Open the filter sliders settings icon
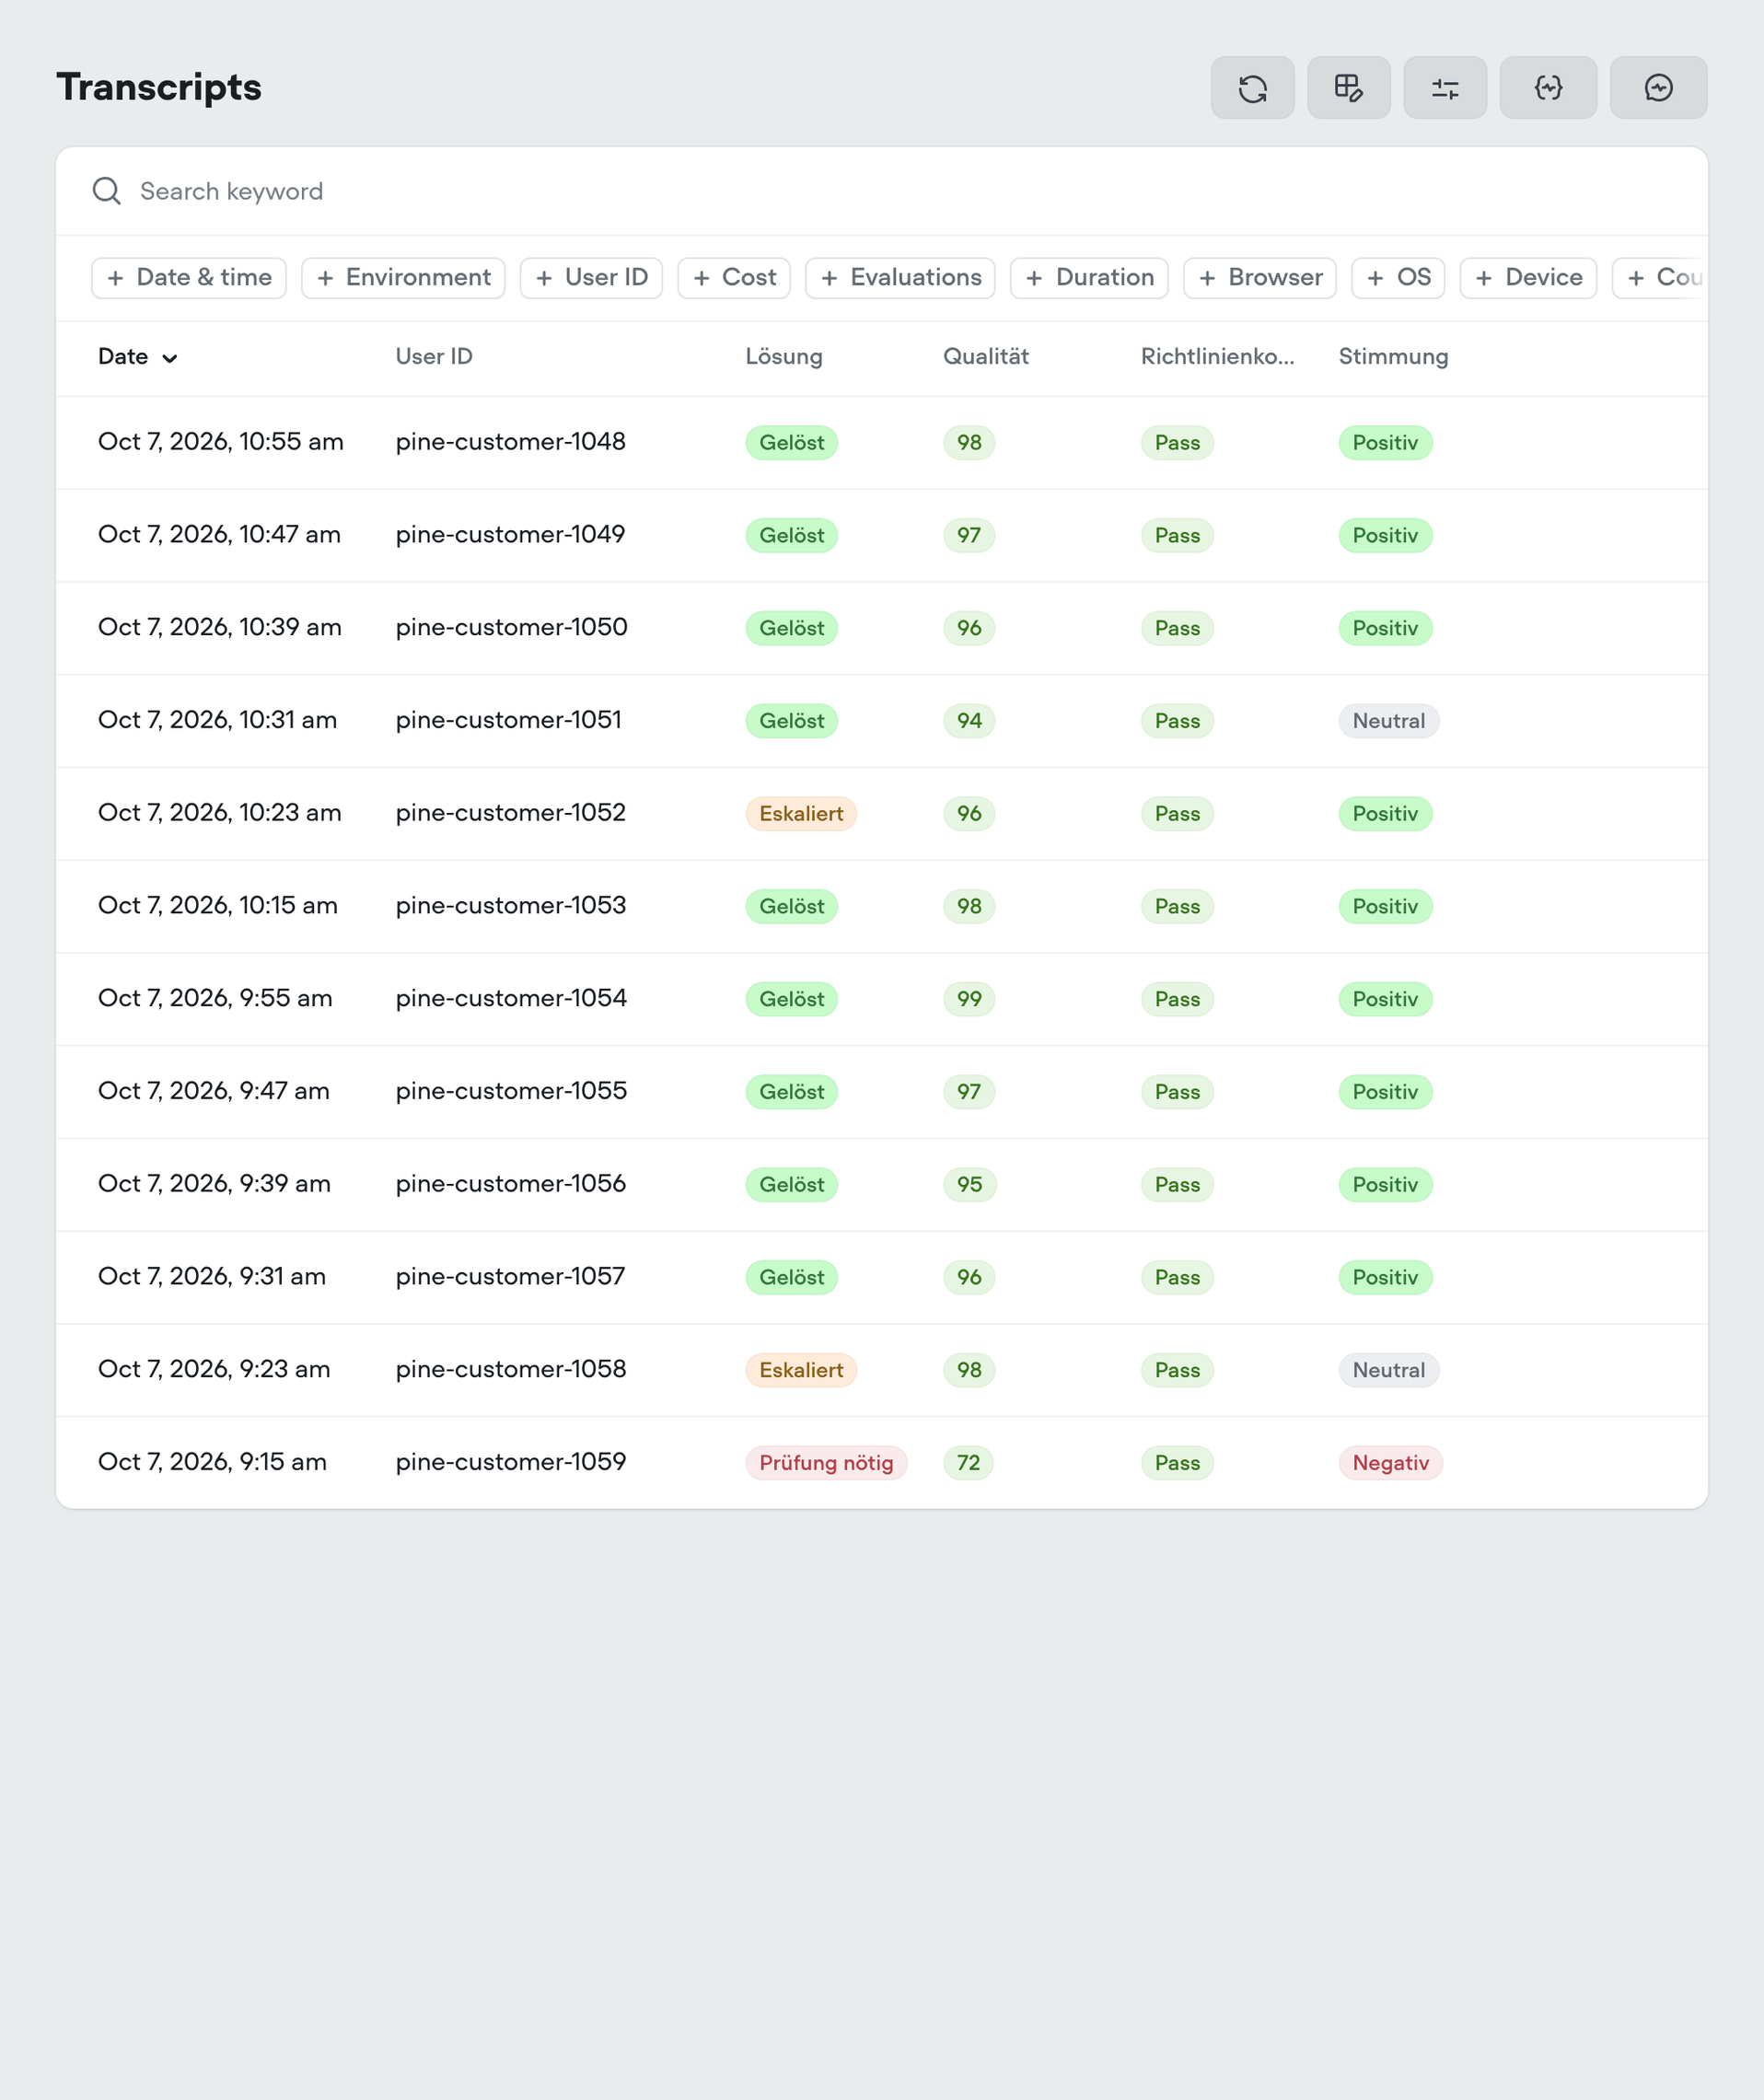Viewport: 1764px width, 2100px height. click(x=1445, y=88)
